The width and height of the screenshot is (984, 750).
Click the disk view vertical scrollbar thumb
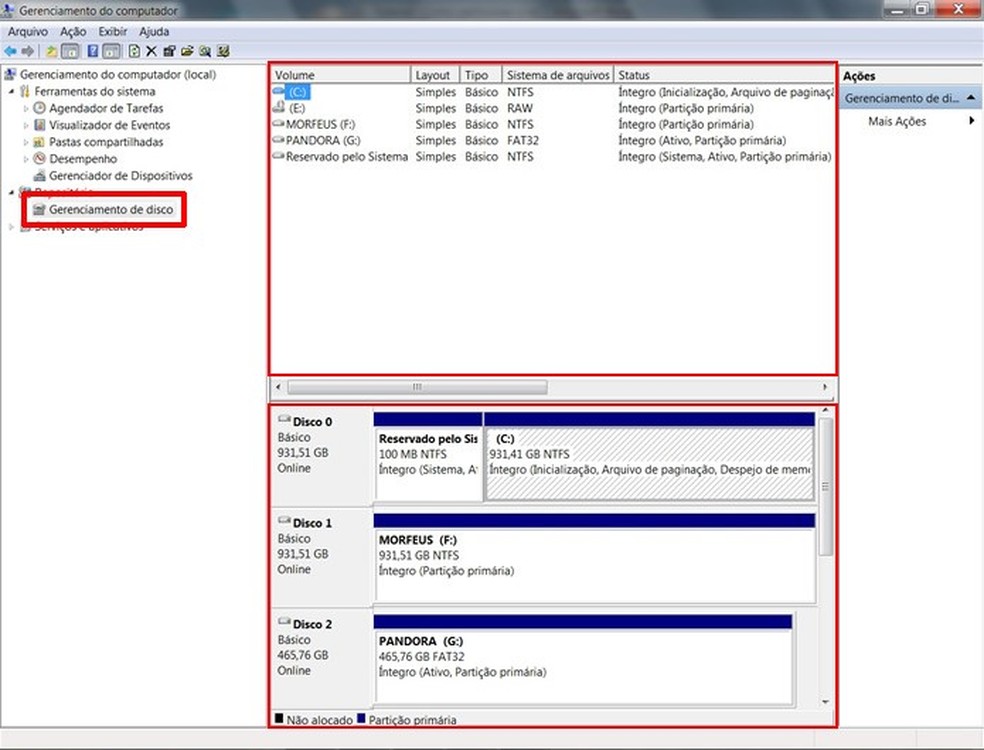click(826, 486)
